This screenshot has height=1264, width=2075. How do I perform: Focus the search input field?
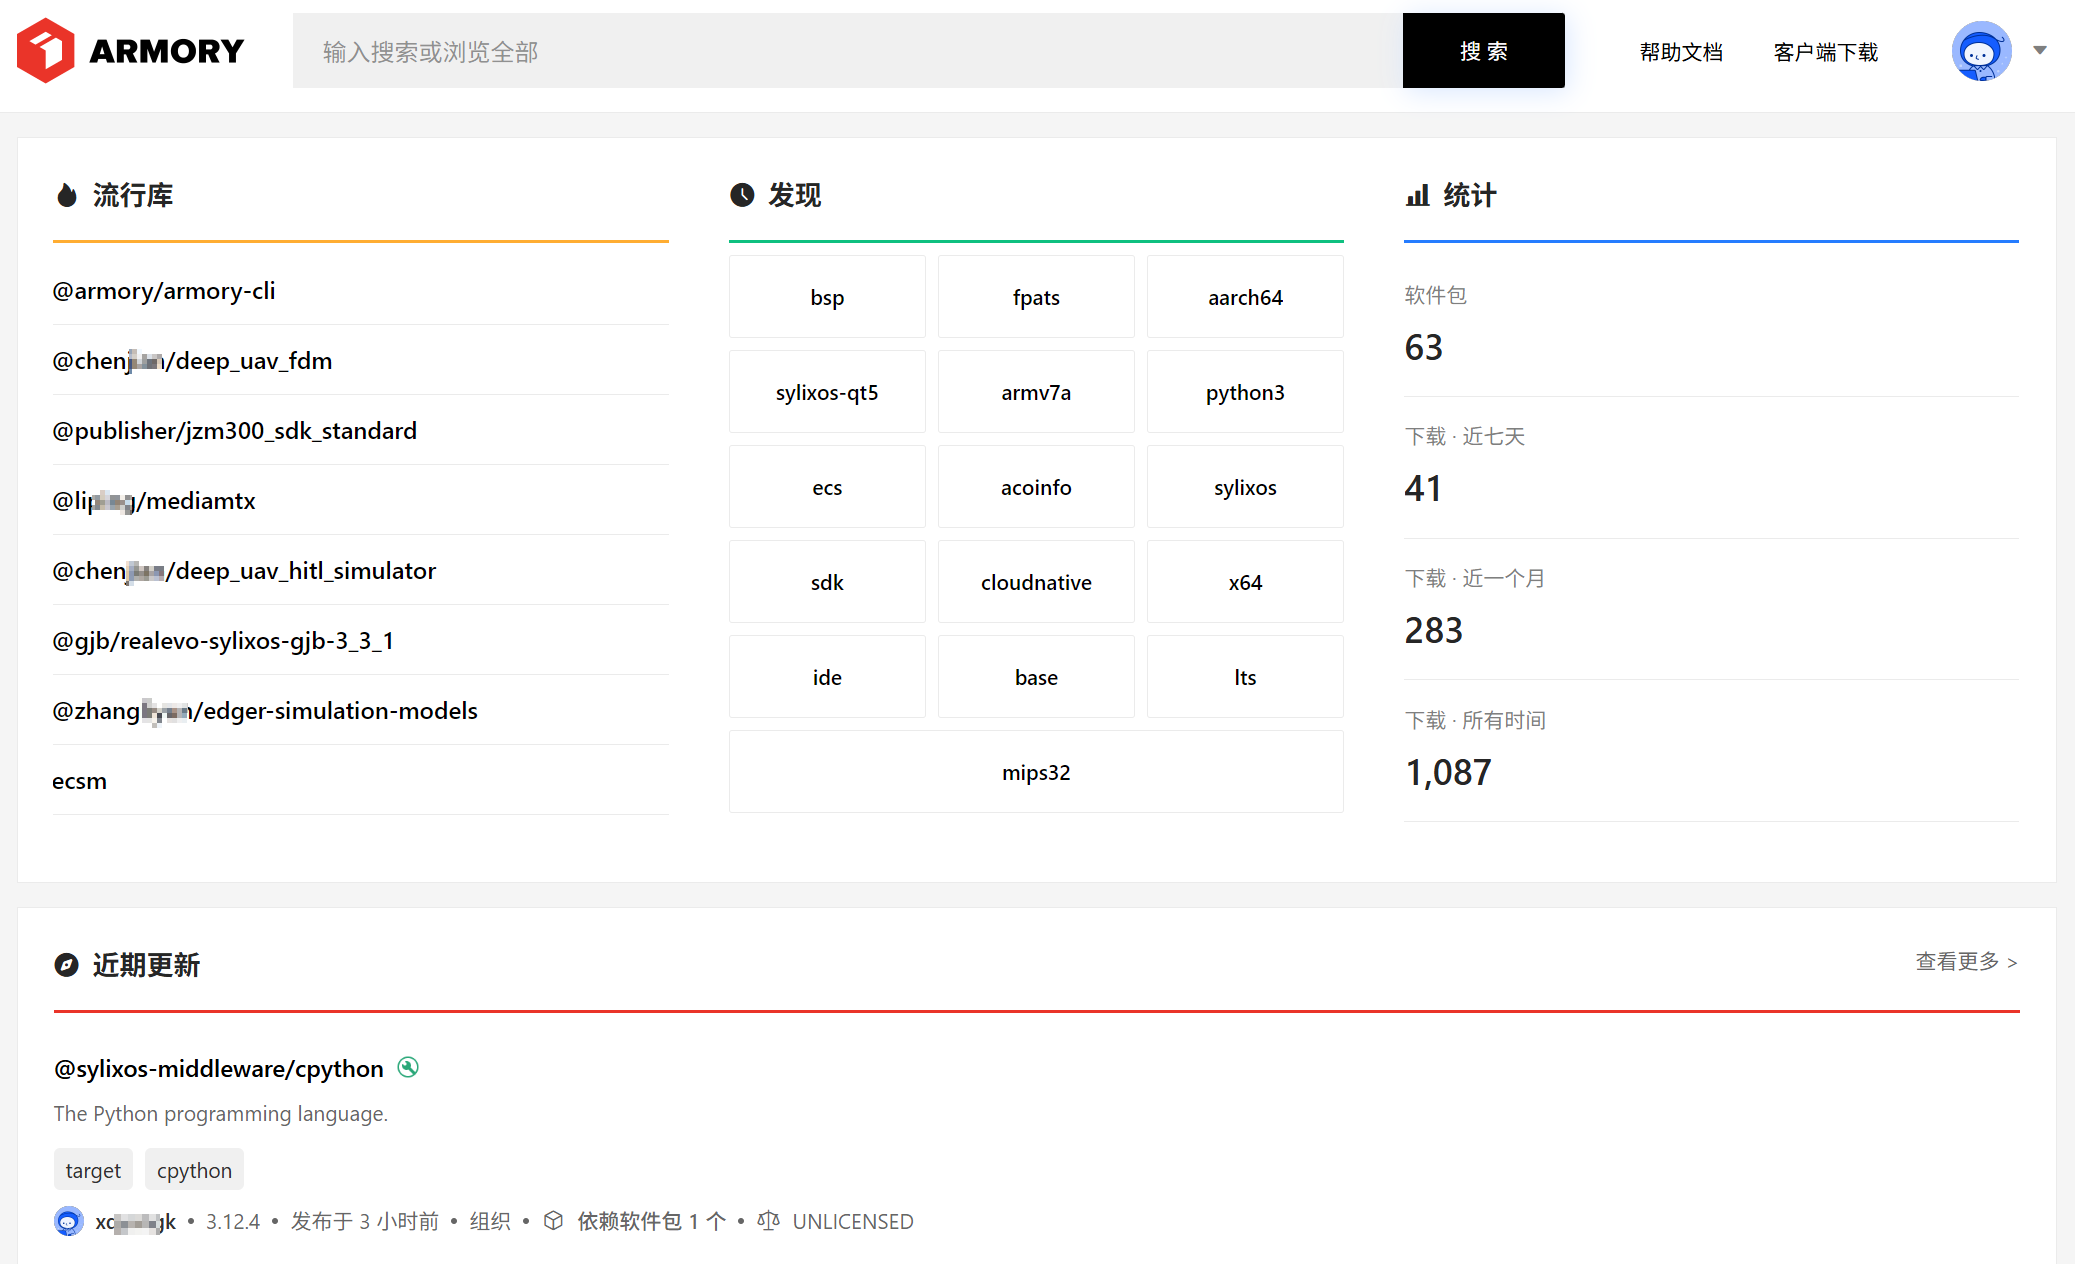click(x=848, y=51)
